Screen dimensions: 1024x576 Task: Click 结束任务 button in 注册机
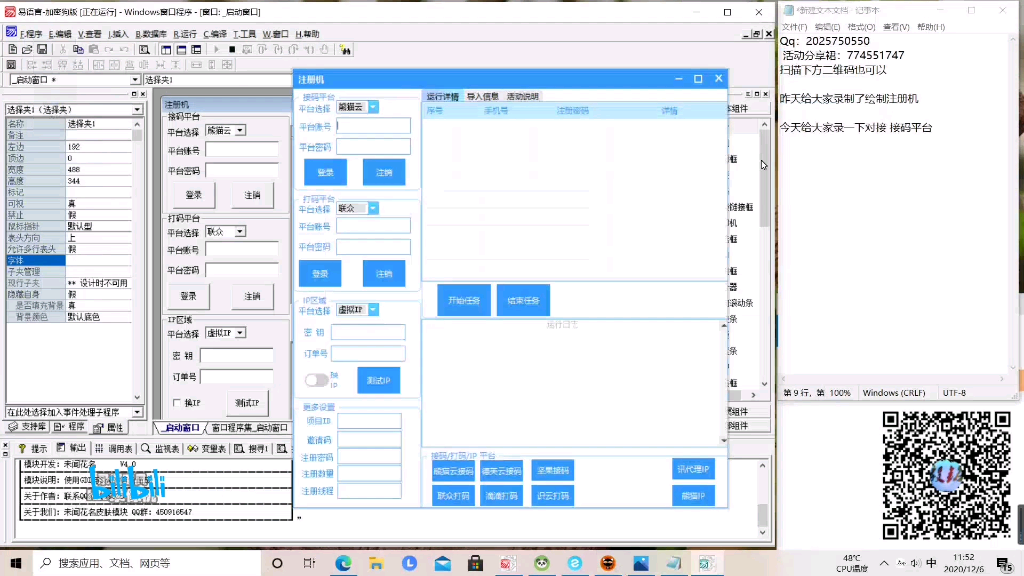(x=523, y=300)
